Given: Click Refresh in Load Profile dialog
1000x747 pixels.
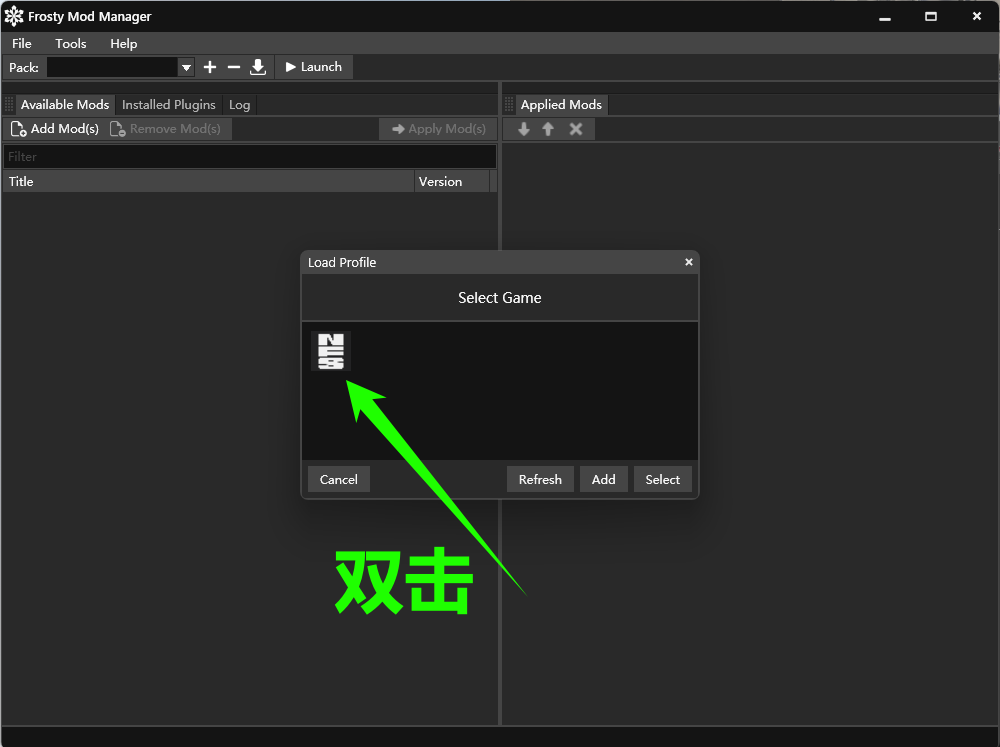Looking at the screenshot, I should (x=540, y=480).
